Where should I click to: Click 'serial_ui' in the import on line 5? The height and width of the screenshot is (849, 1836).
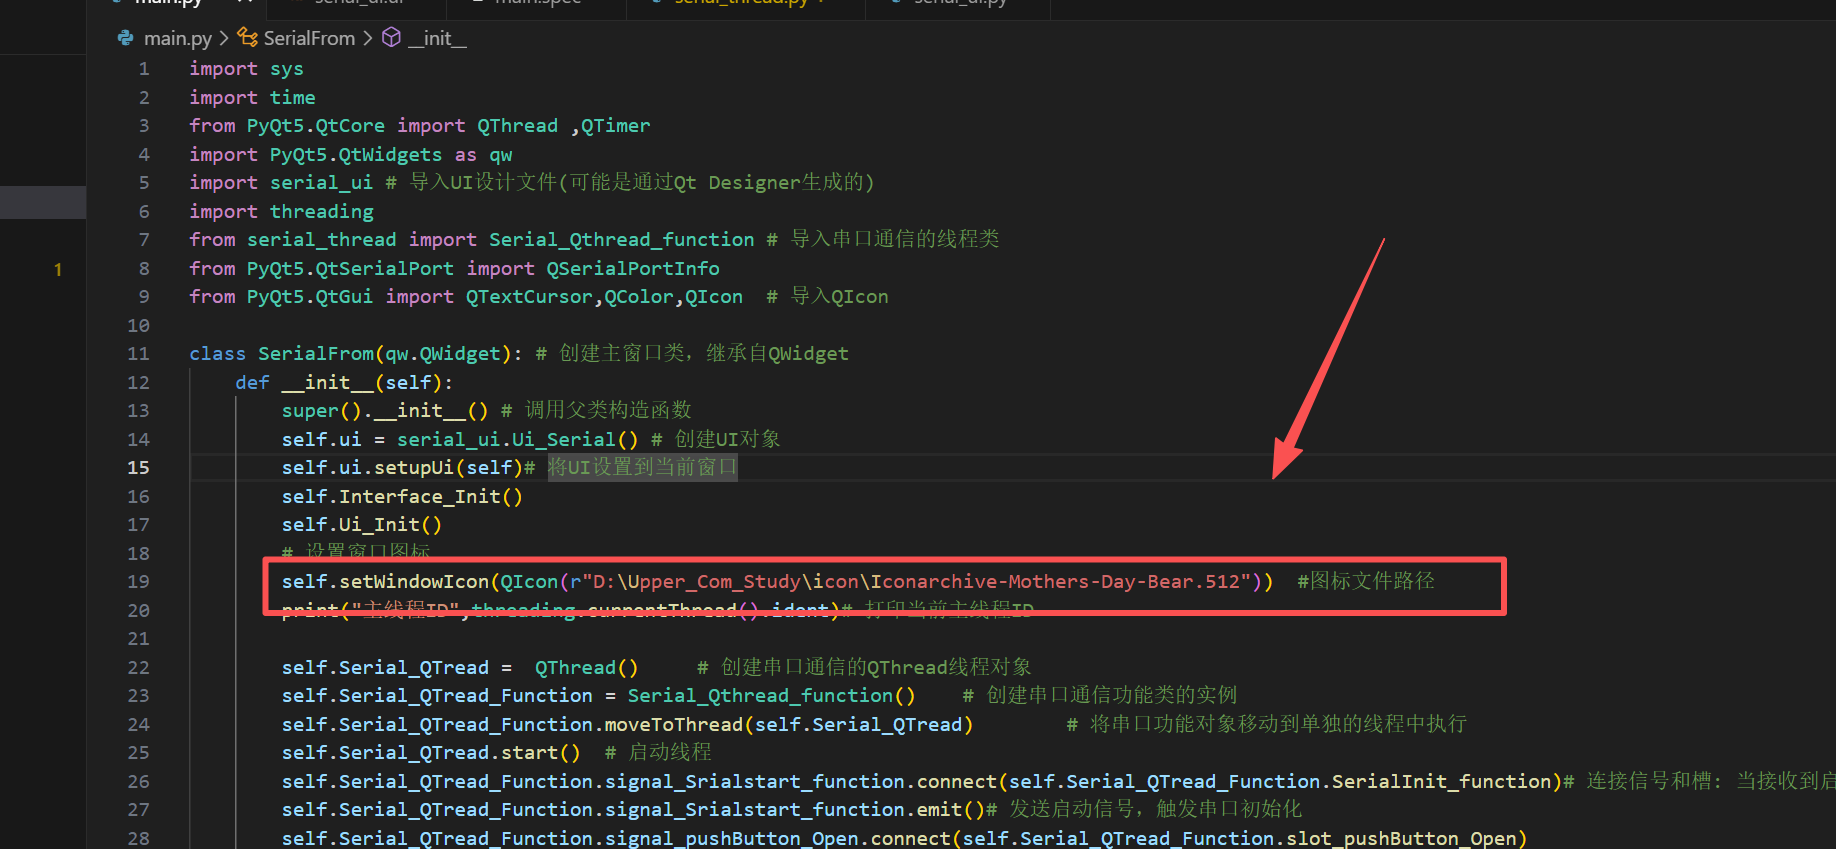click(x=321, y=183)
